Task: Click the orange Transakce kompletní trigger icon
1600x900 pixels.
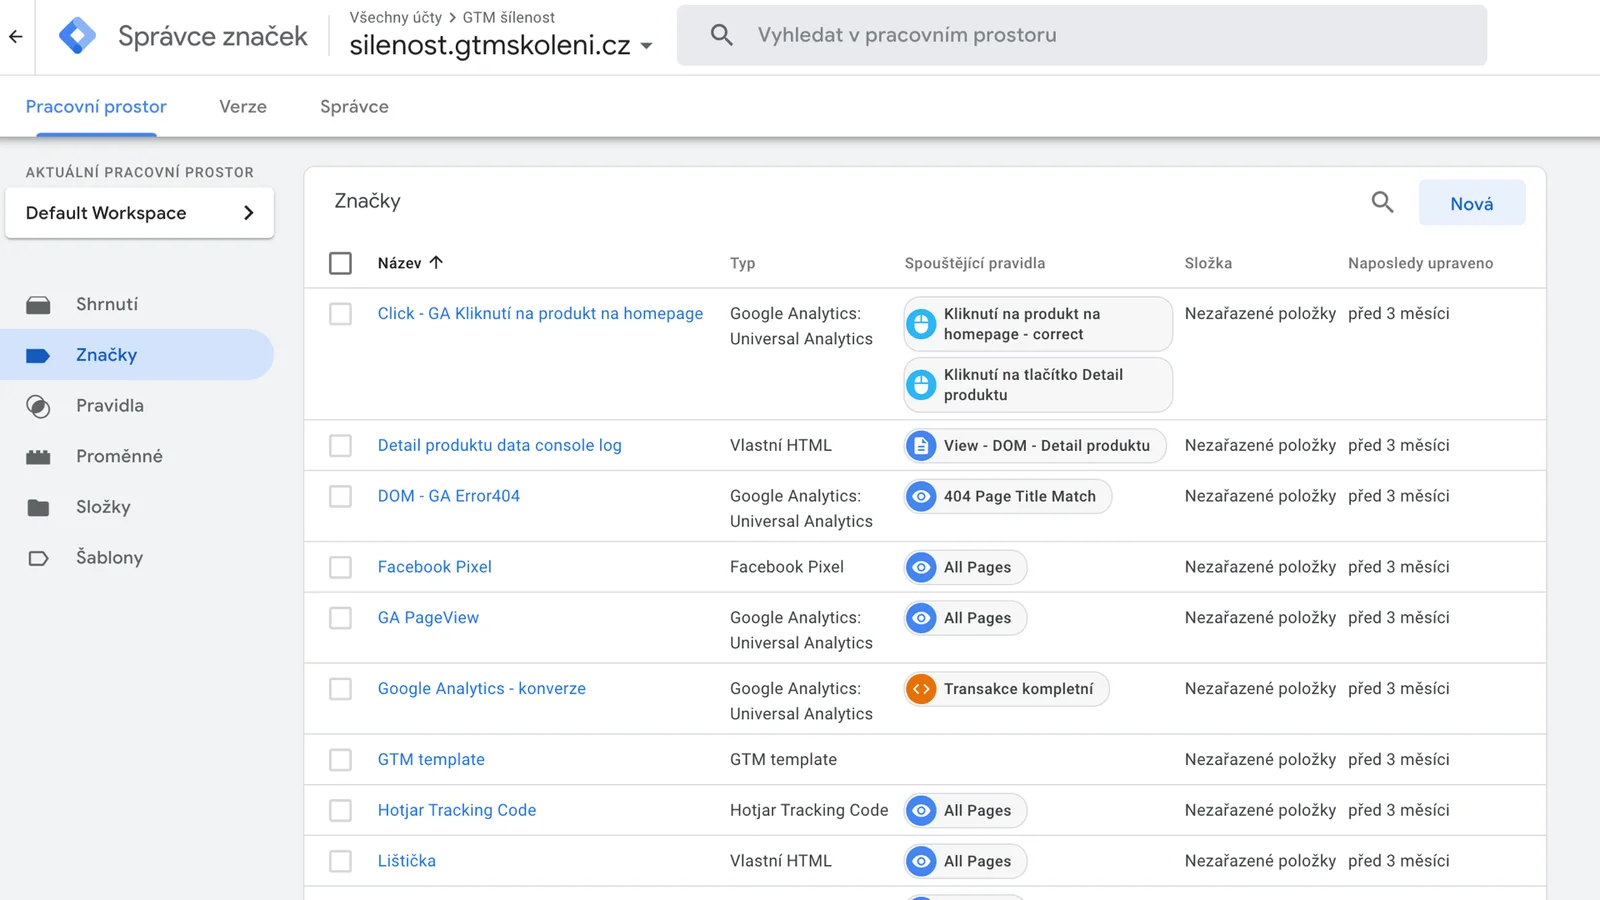Action: point(921,689)
